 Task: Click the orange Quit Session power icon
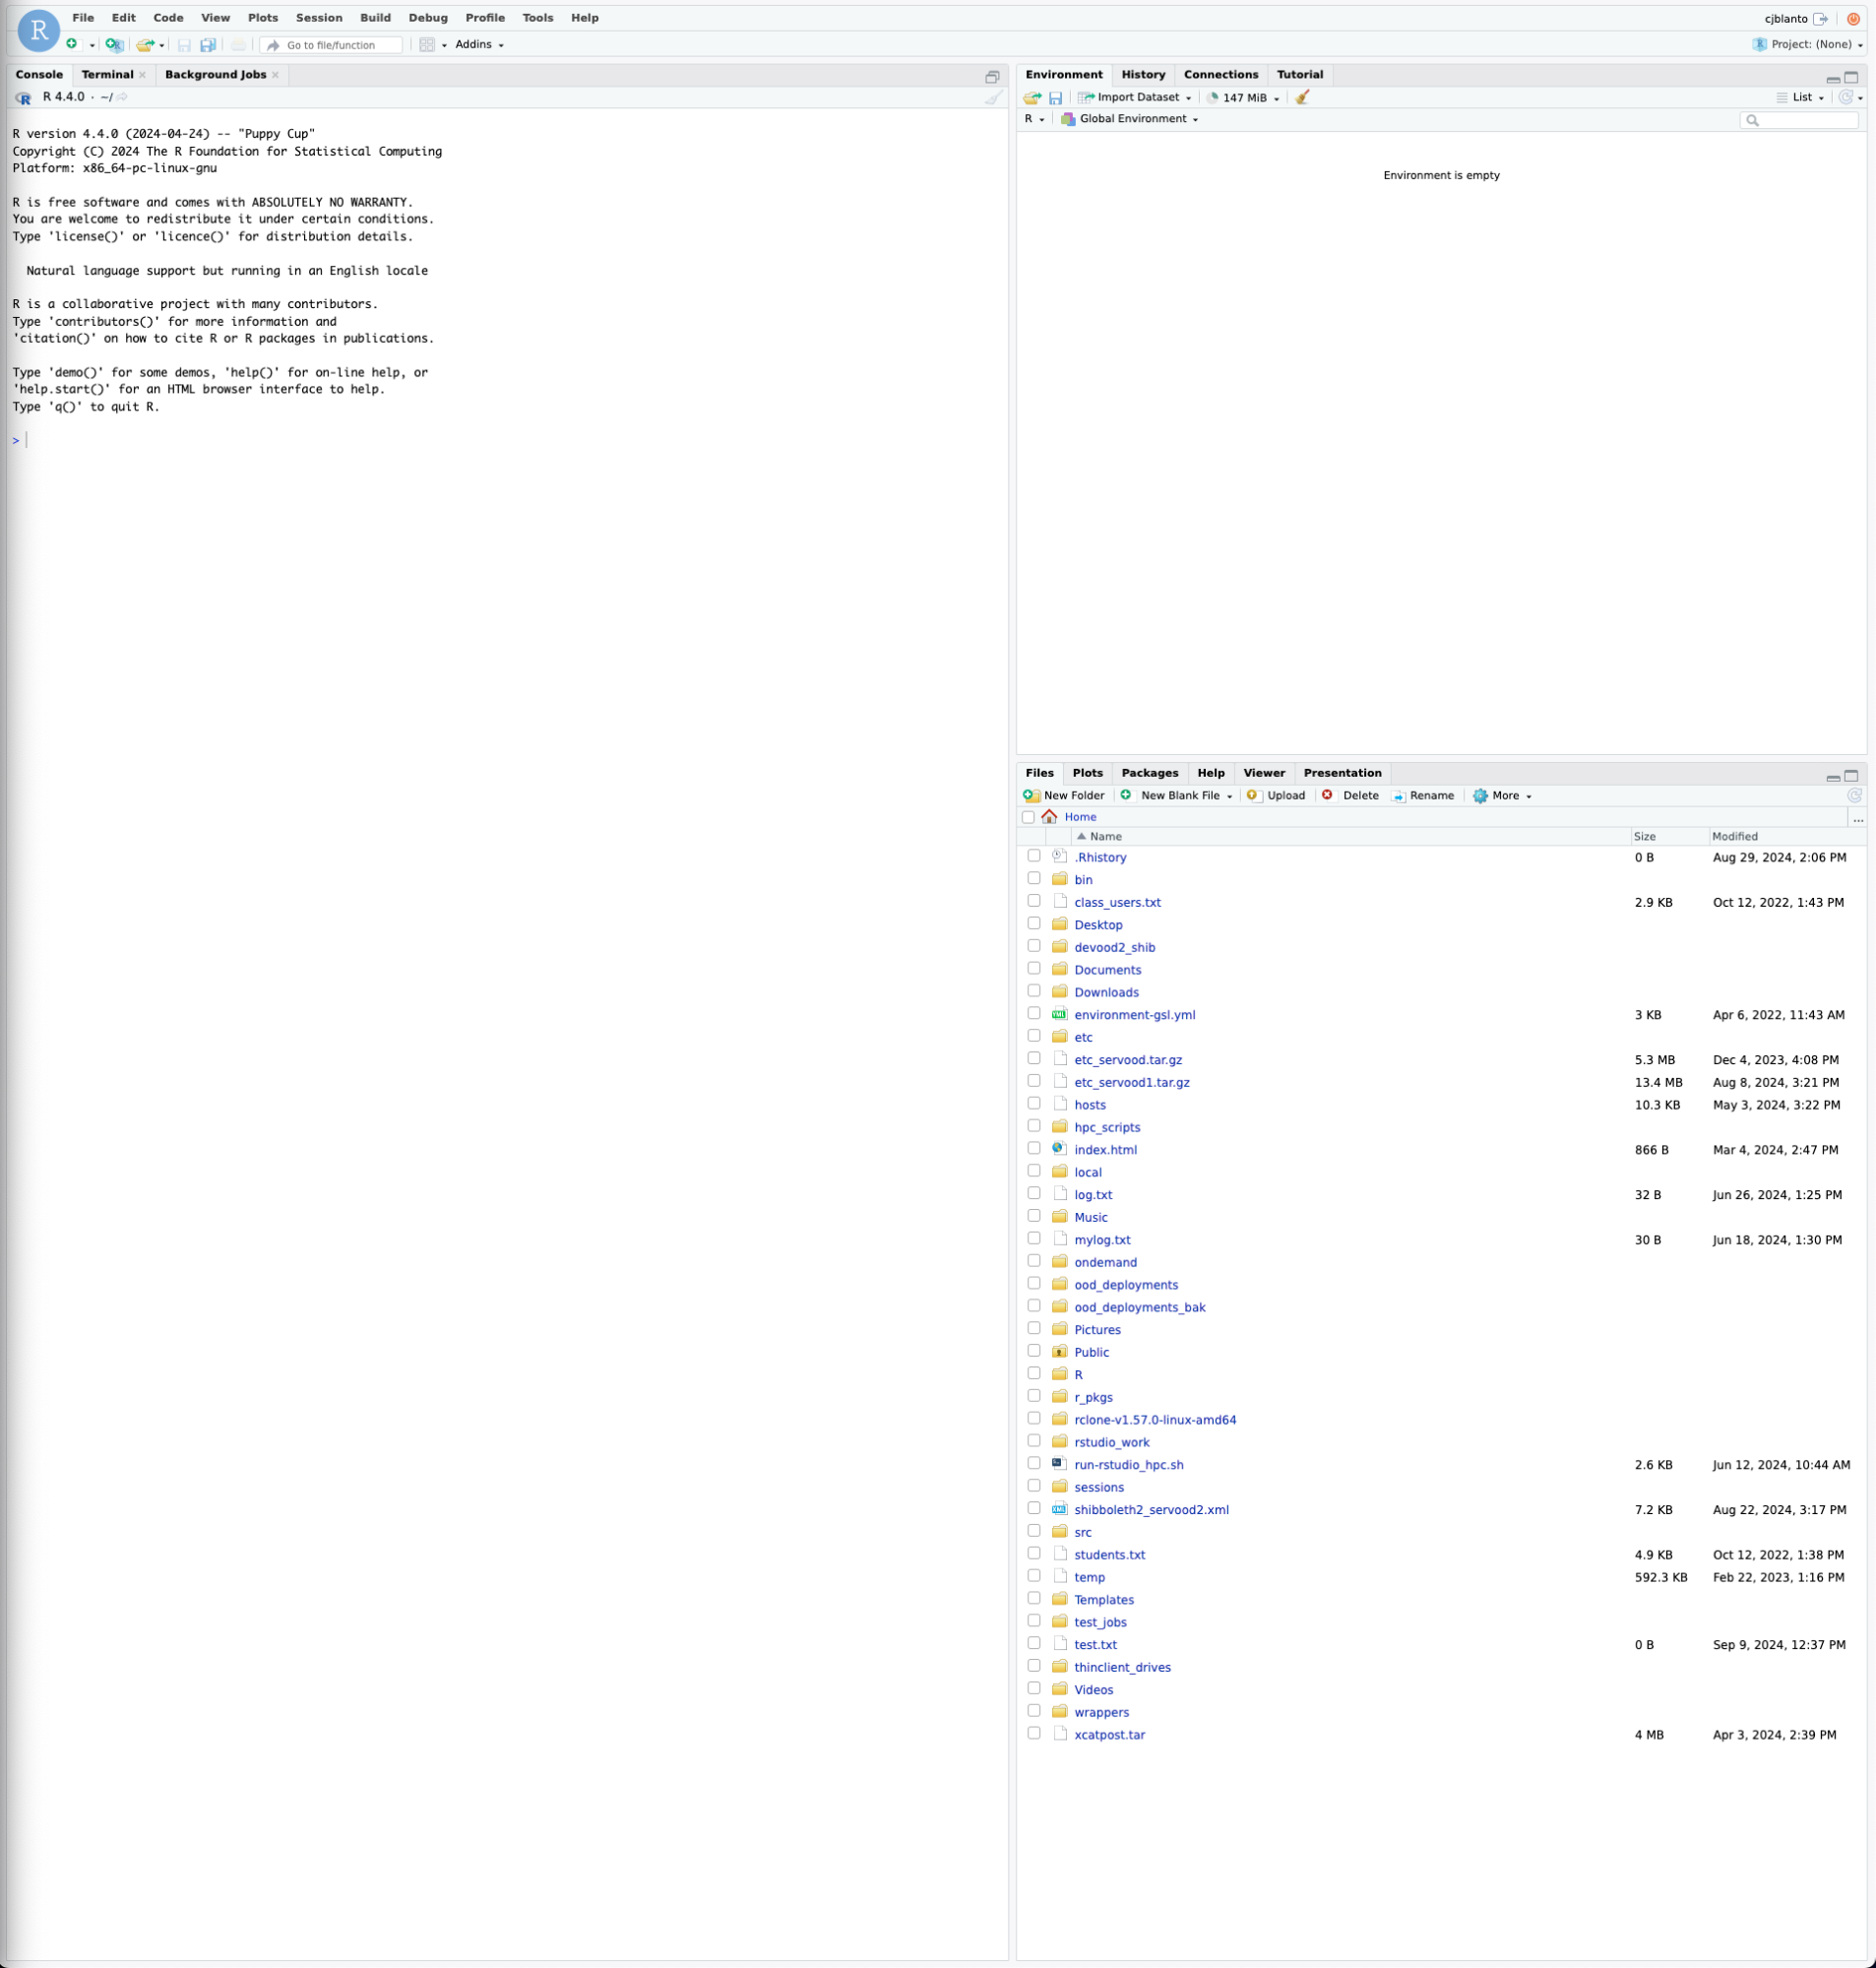click(x=1853, y=18)
